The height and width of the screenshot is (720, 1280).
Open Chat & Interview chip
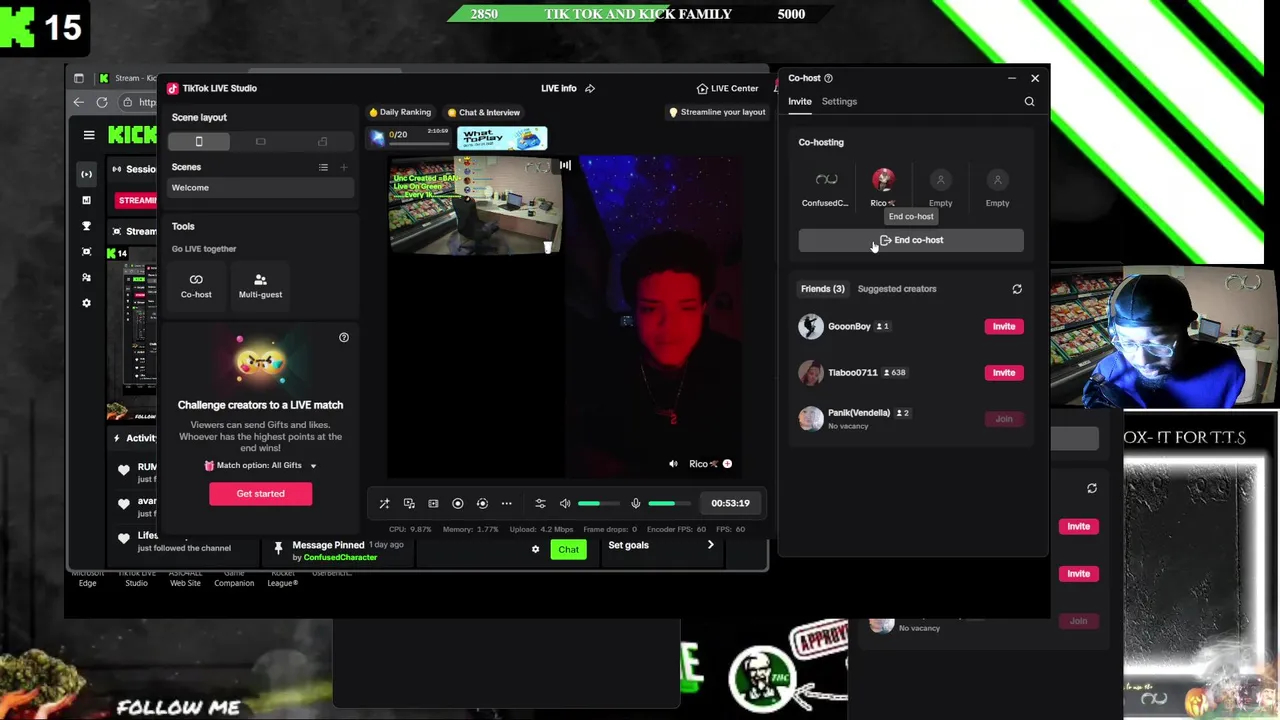click(x=483, y=112)
